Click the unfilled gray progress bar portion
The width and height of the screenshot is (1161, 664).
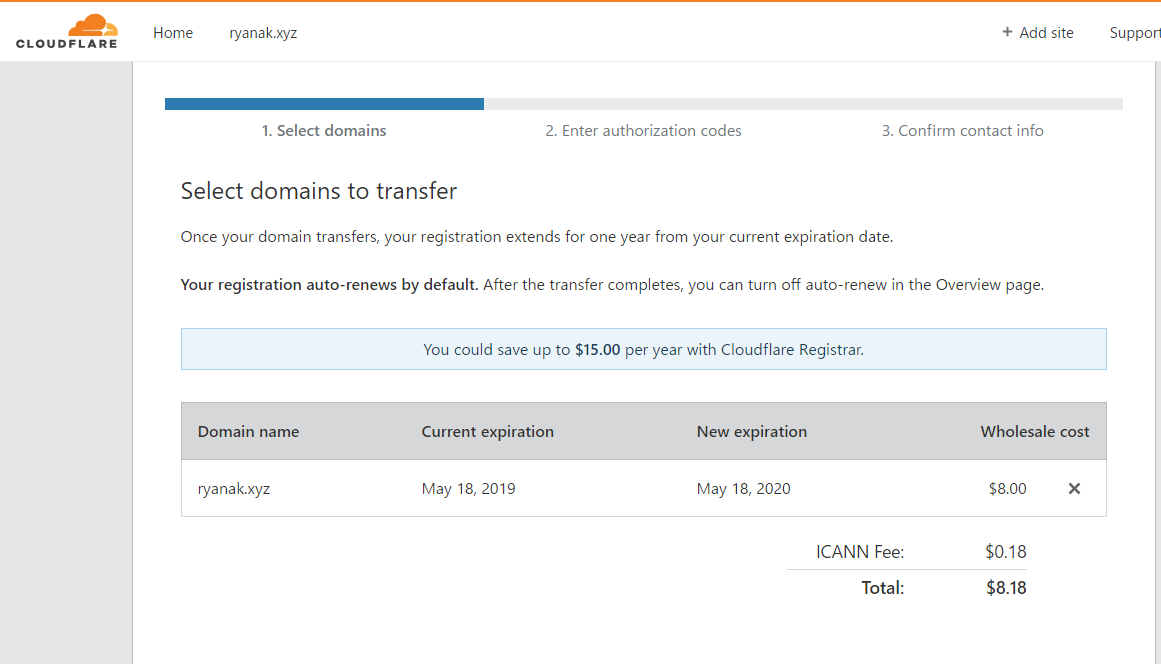(803, 104)
